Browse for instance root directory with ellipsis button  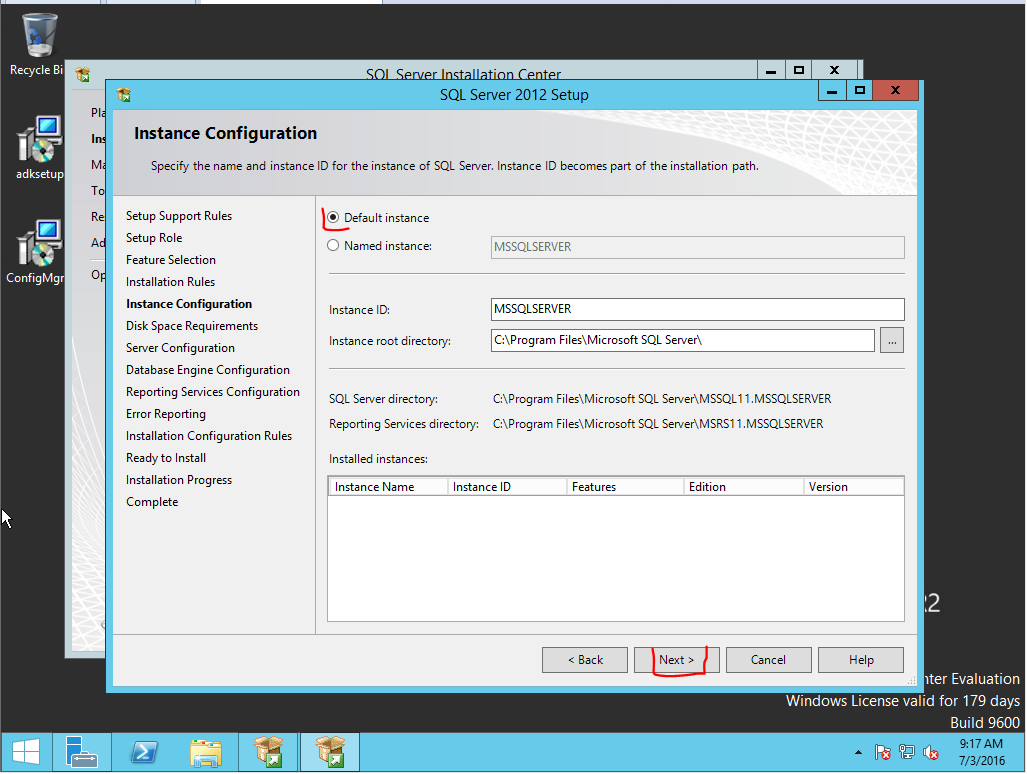coord(891,340)
